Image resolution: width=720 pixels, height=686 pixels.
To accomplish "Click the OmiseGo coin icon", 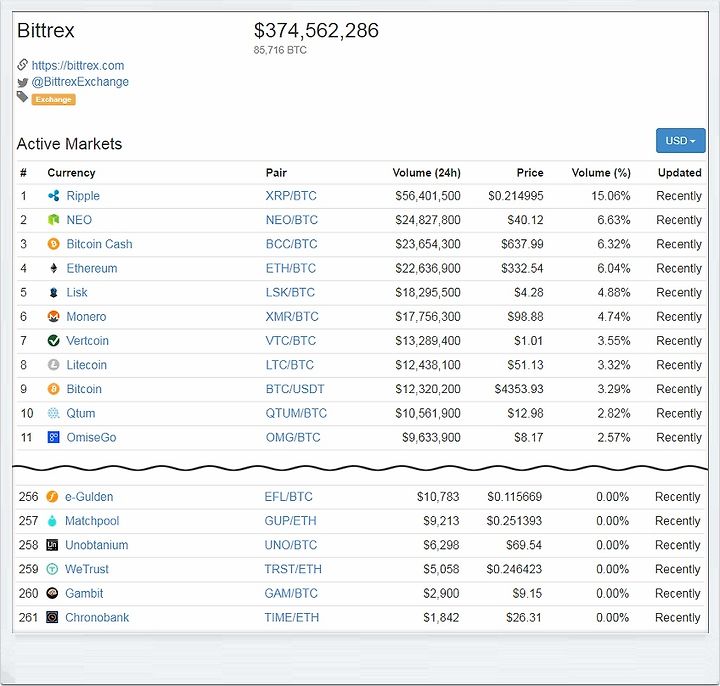I will click(53, 438).
